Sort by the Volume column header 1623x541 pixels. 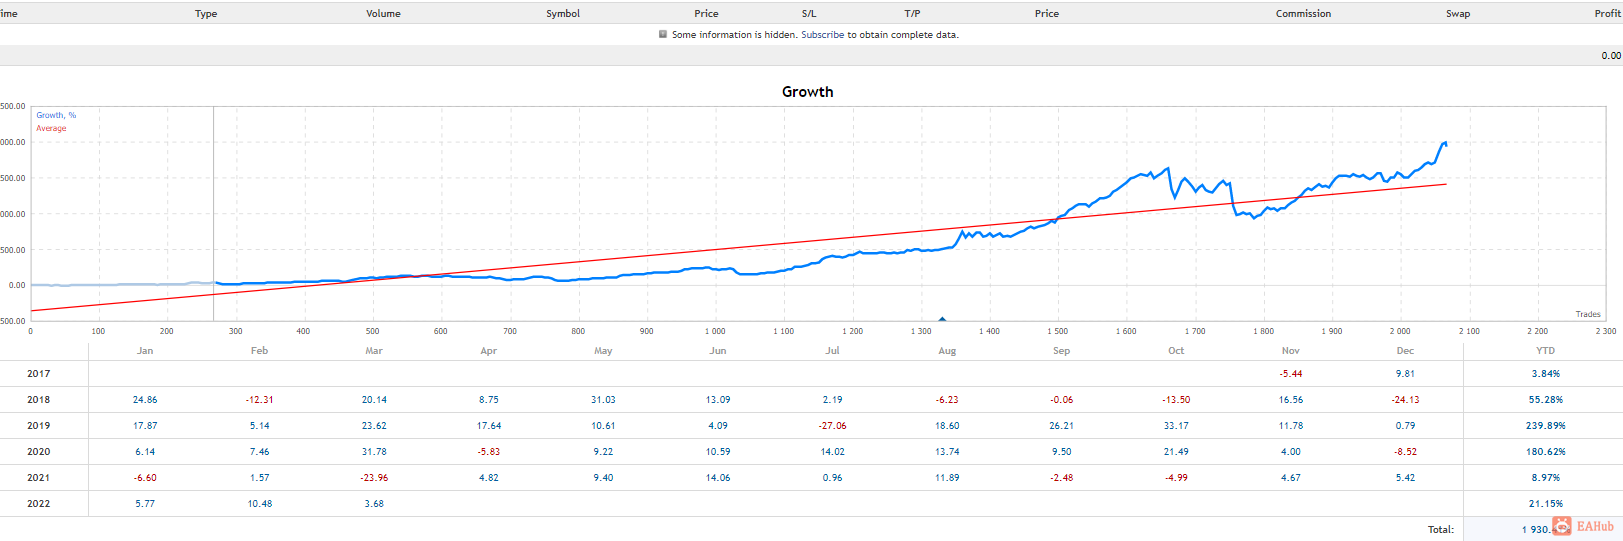(x=383, y=14)
